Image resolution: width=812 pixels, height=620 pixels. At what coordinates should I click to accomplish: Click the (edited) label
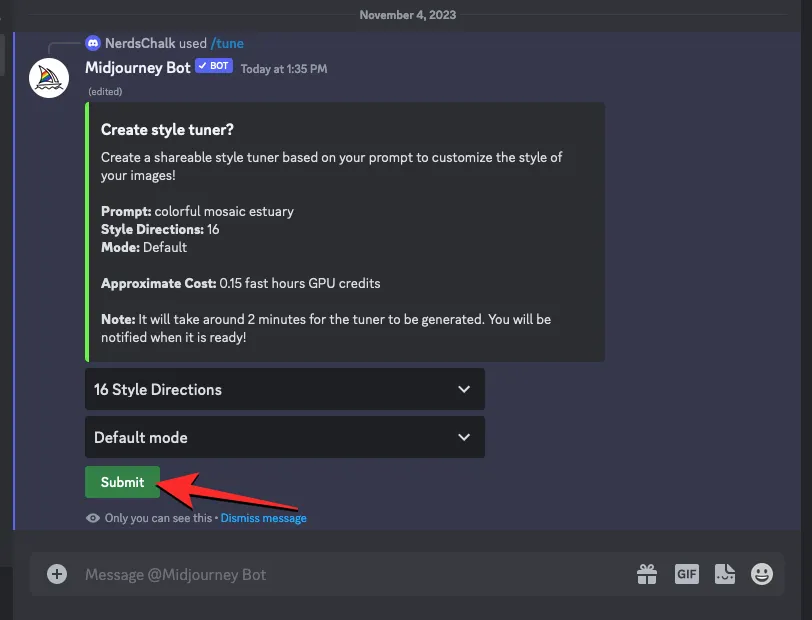tap(105, 92)
